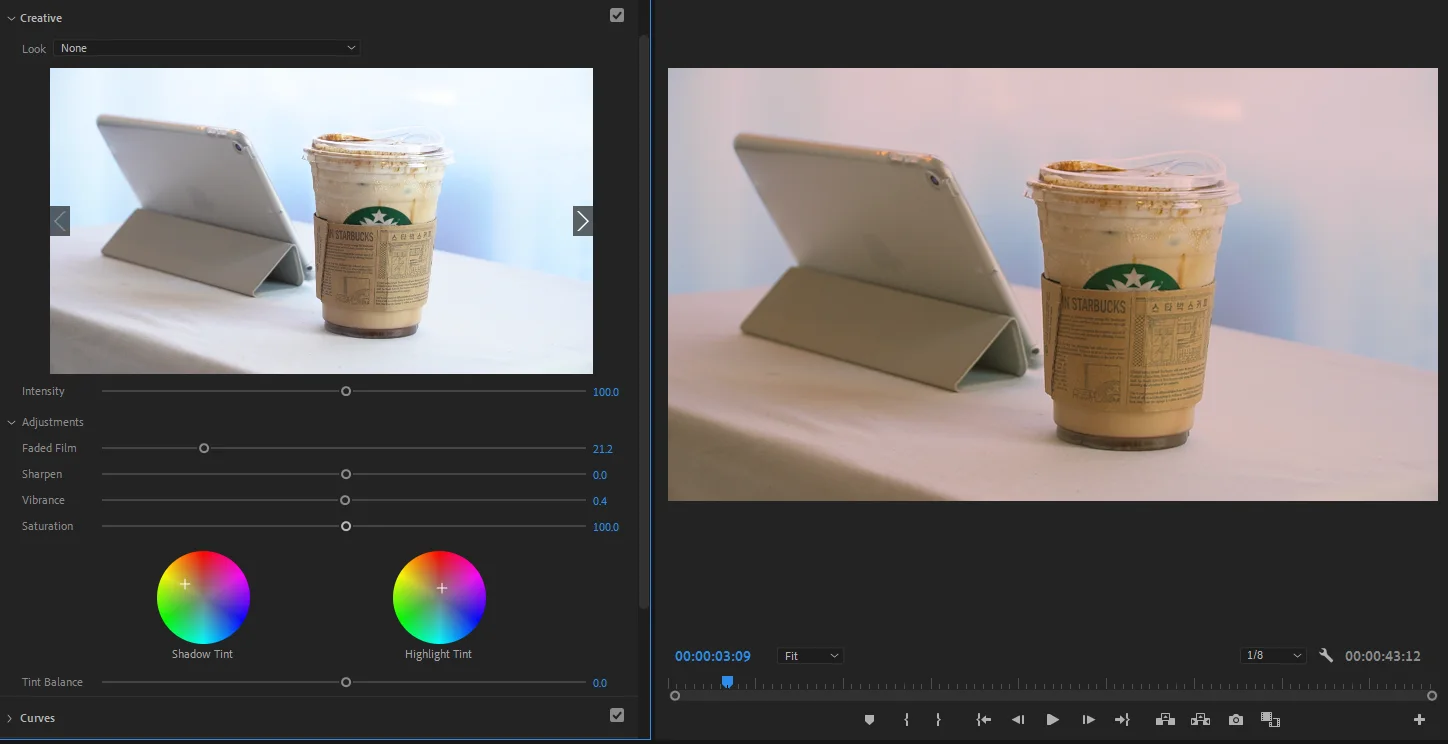Step forward one frame

coord(1088,719)
